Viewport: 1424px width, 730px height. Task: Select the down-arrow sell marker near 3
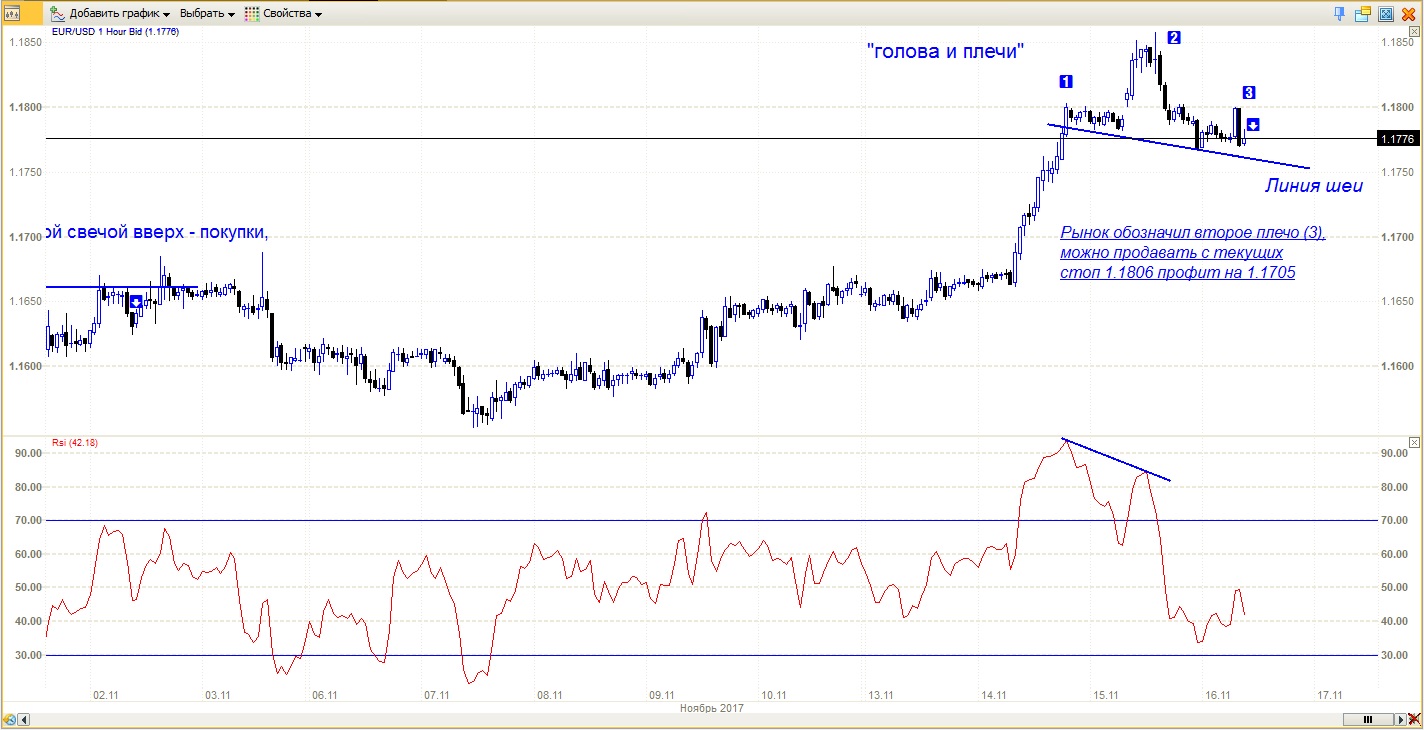click(x=1253, y=125)
